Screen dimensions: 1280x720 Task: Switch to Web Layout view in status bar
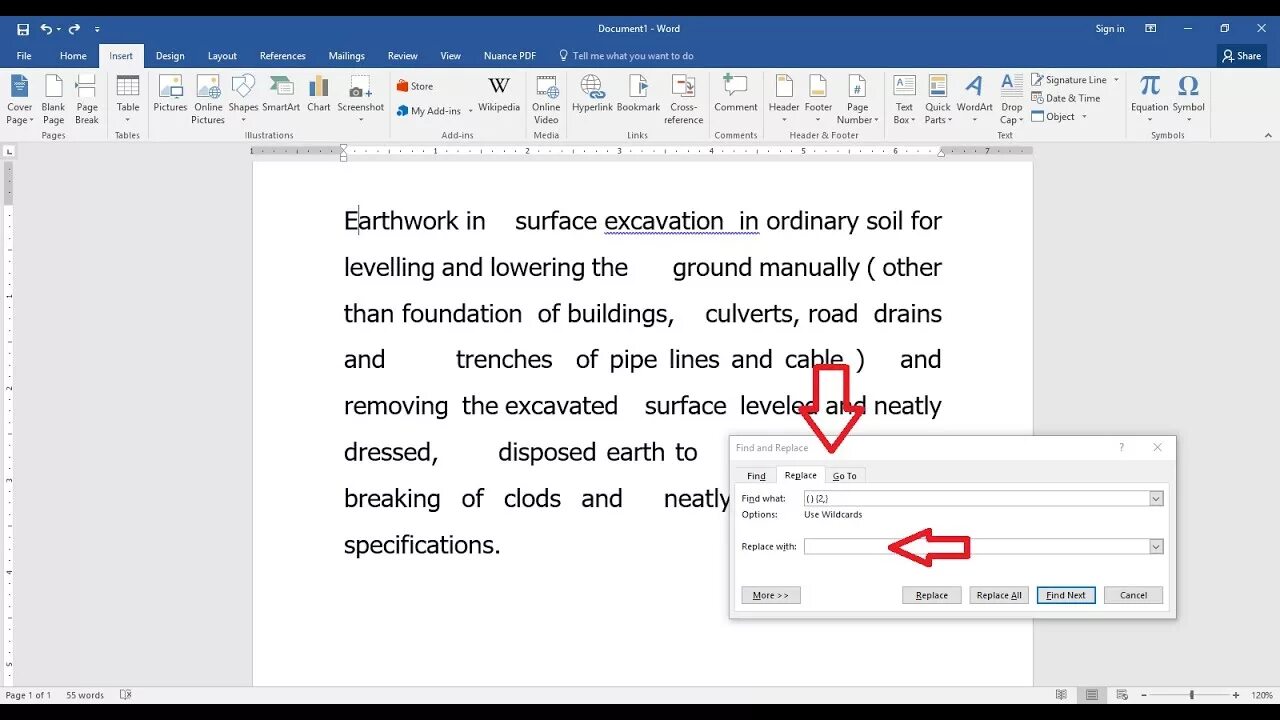click(1122, 695)
